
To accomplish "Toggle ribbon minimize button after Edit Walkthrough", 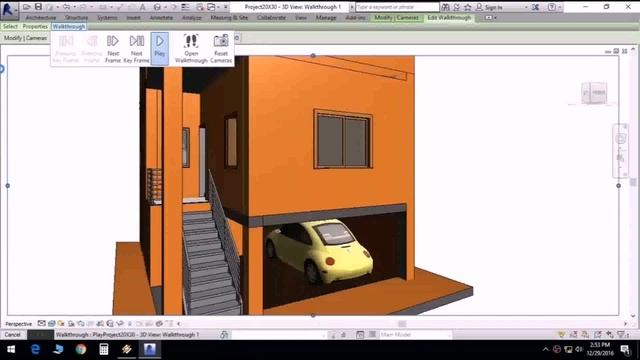I will (x=488, y=18).
